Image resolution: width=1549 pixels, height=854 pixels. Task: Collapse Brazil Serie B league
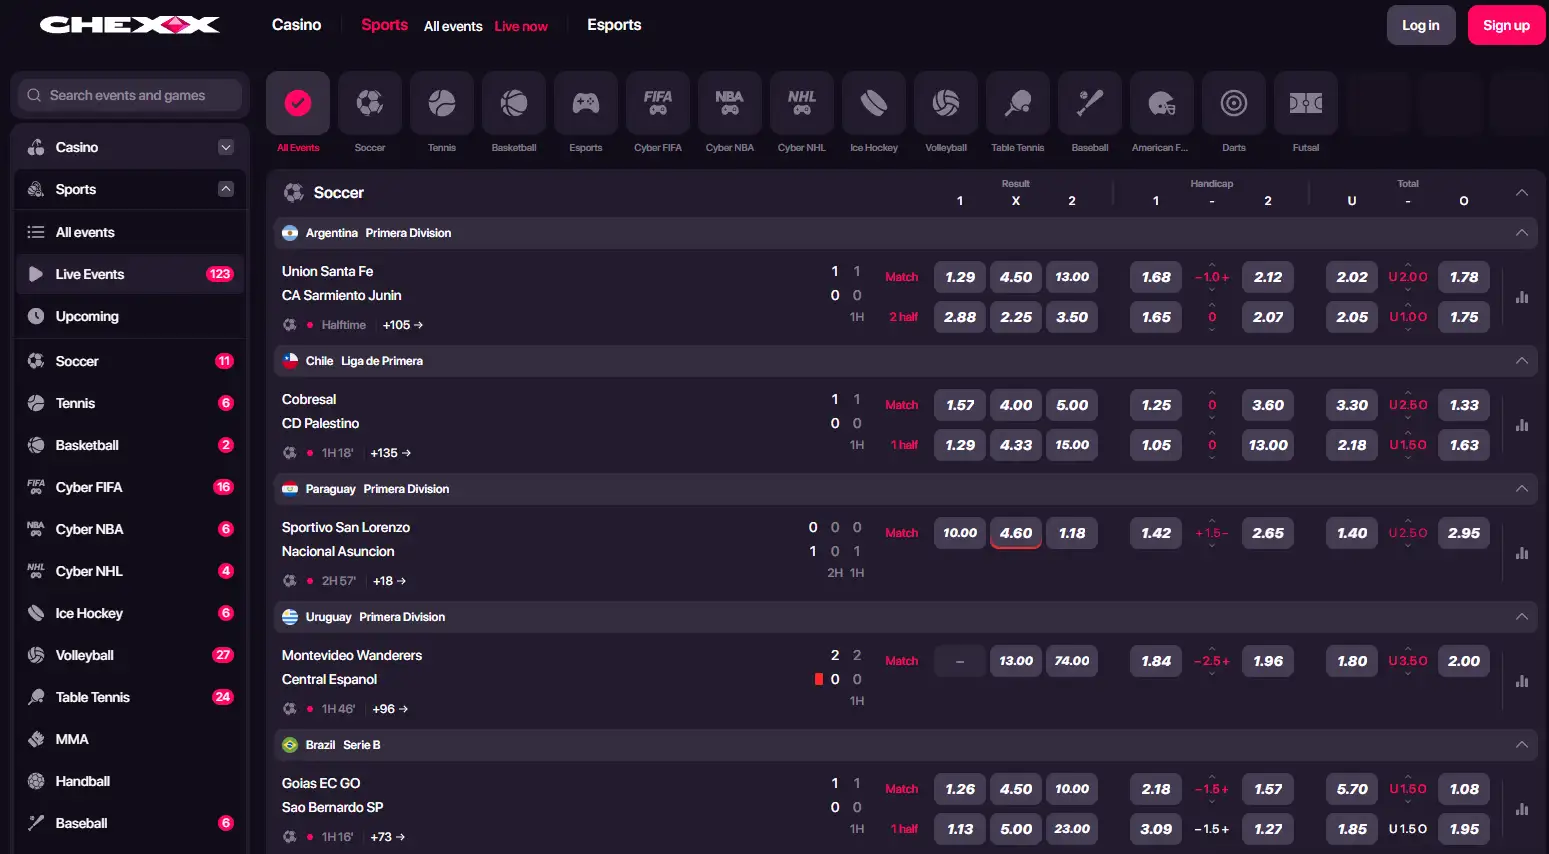(1522, 745)
